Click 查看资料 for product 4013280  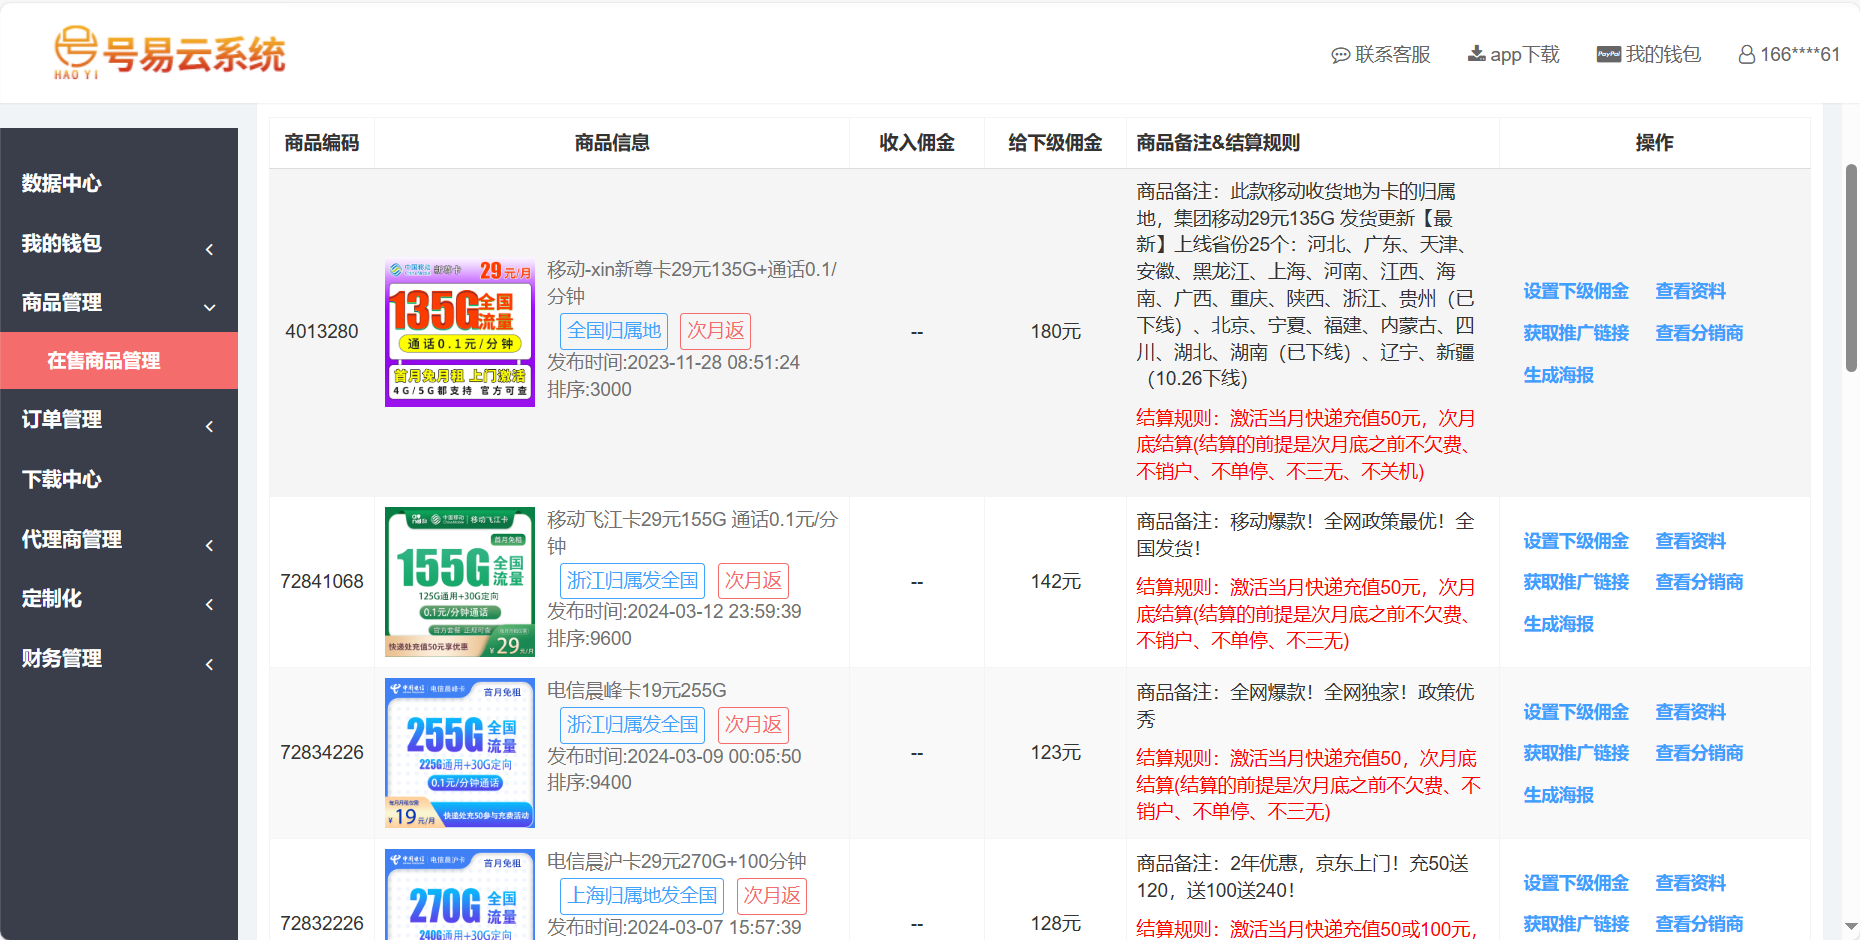[x=1691, y=291]
